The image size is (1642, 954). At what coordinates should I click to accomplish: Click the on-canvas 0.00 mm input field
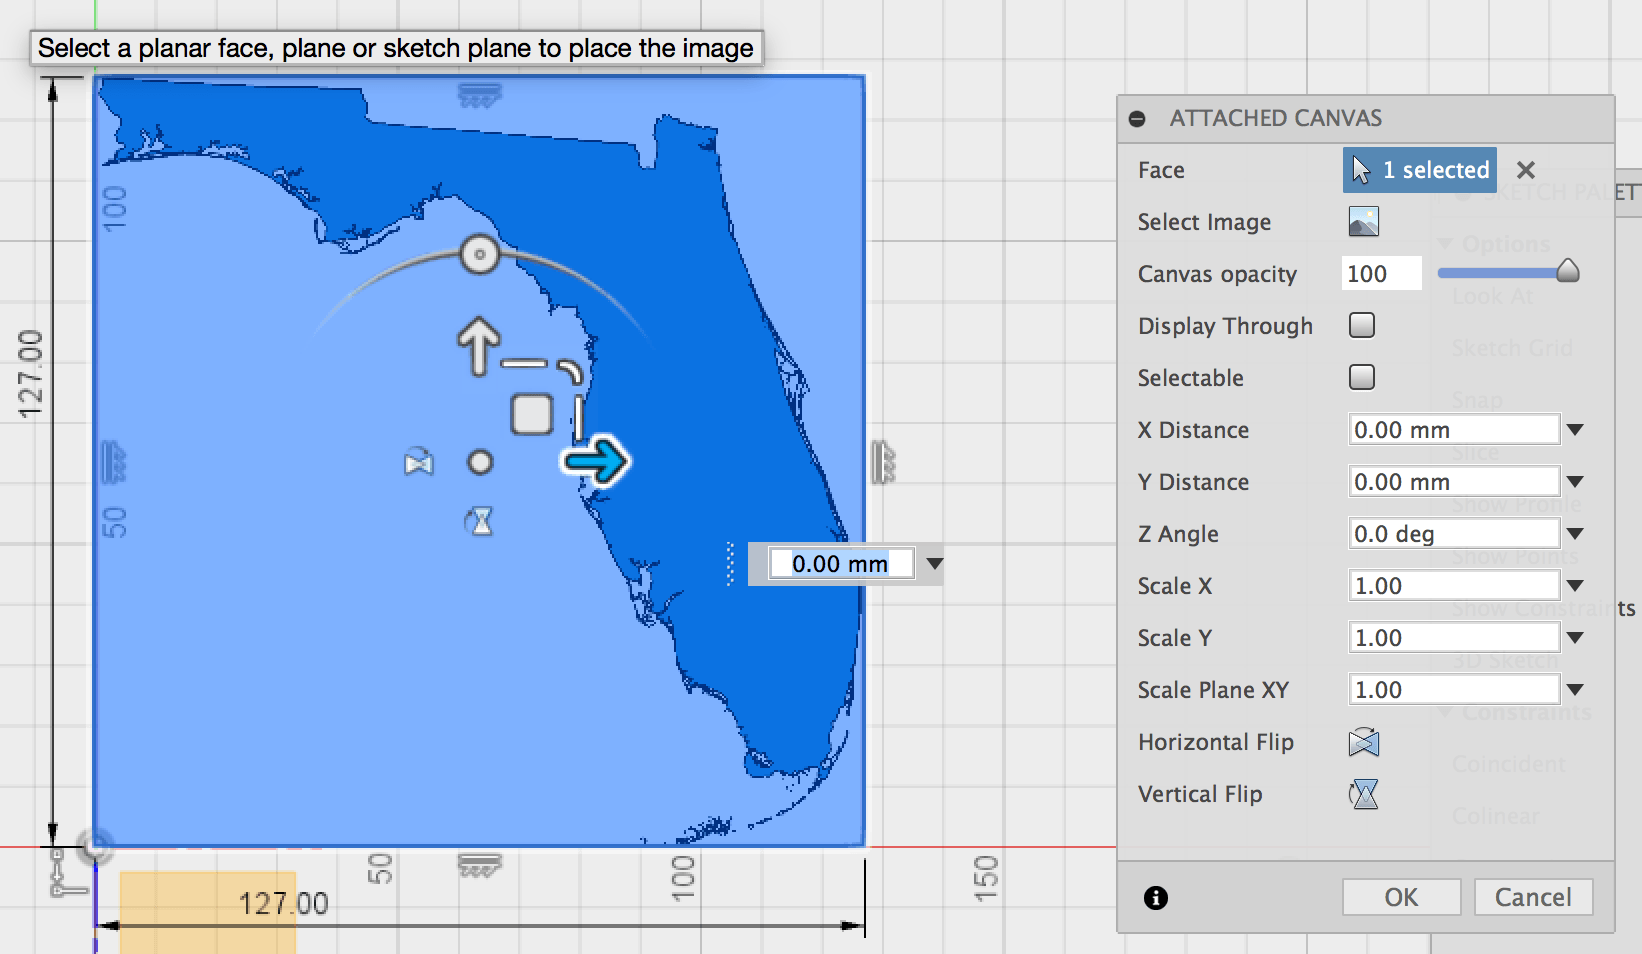841,564
